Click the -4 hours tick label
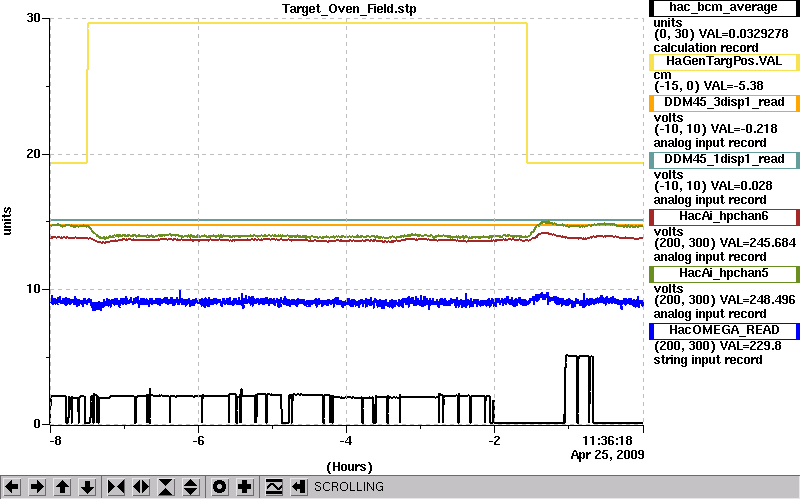Viewport: 800px width, 499px height. pos(346,440)
